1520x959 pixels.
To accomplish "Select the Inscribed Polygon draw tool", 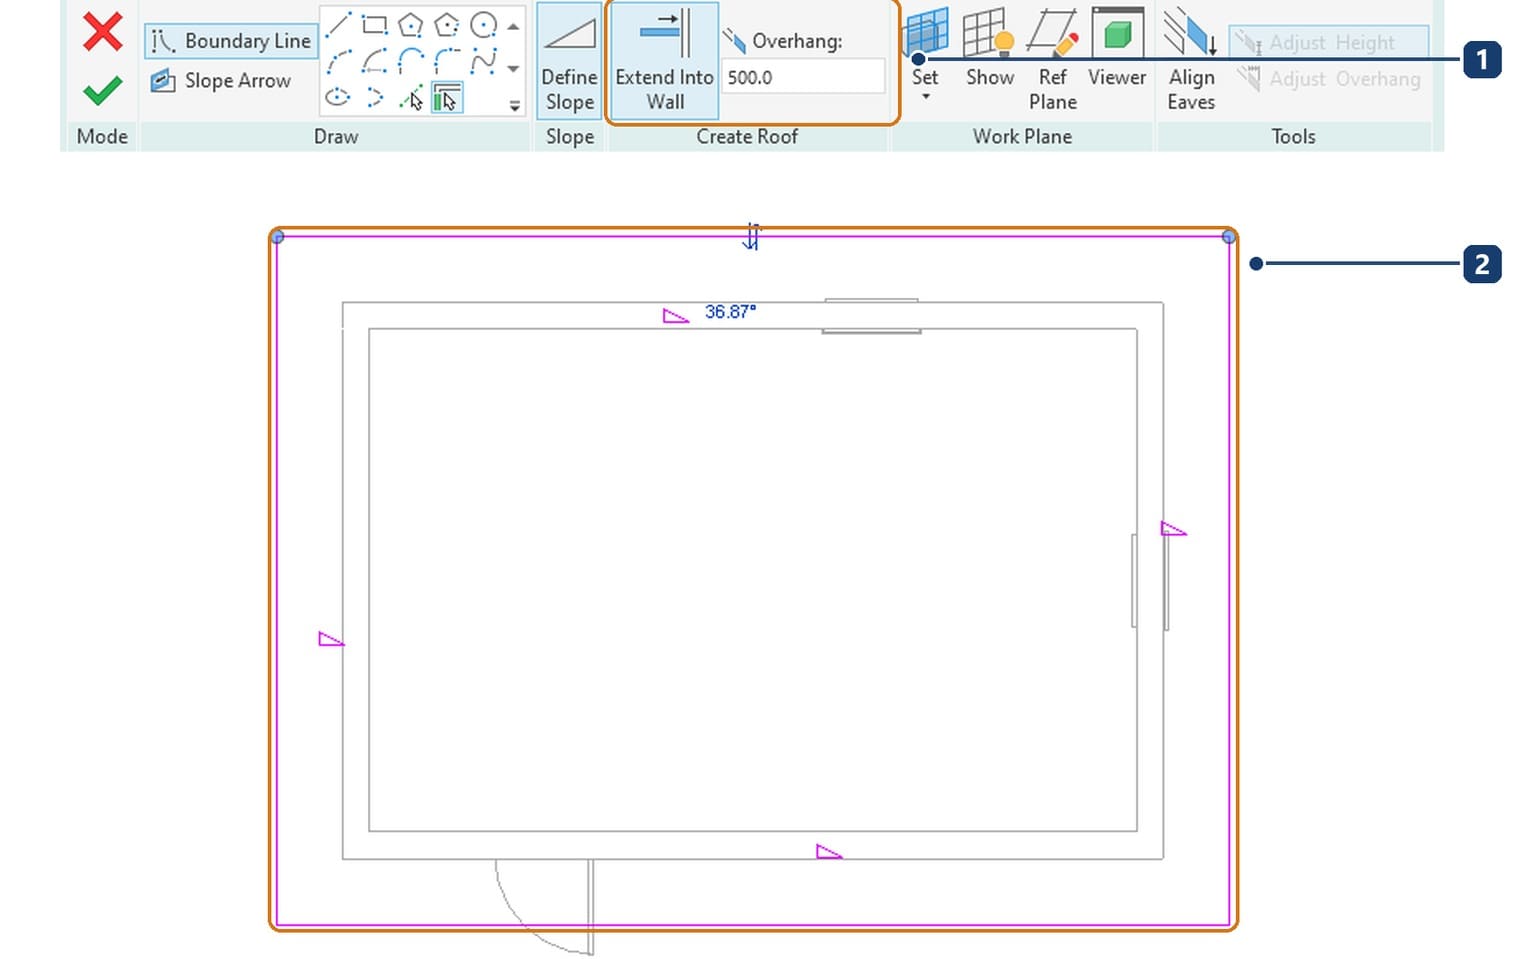I will point(410,25).
